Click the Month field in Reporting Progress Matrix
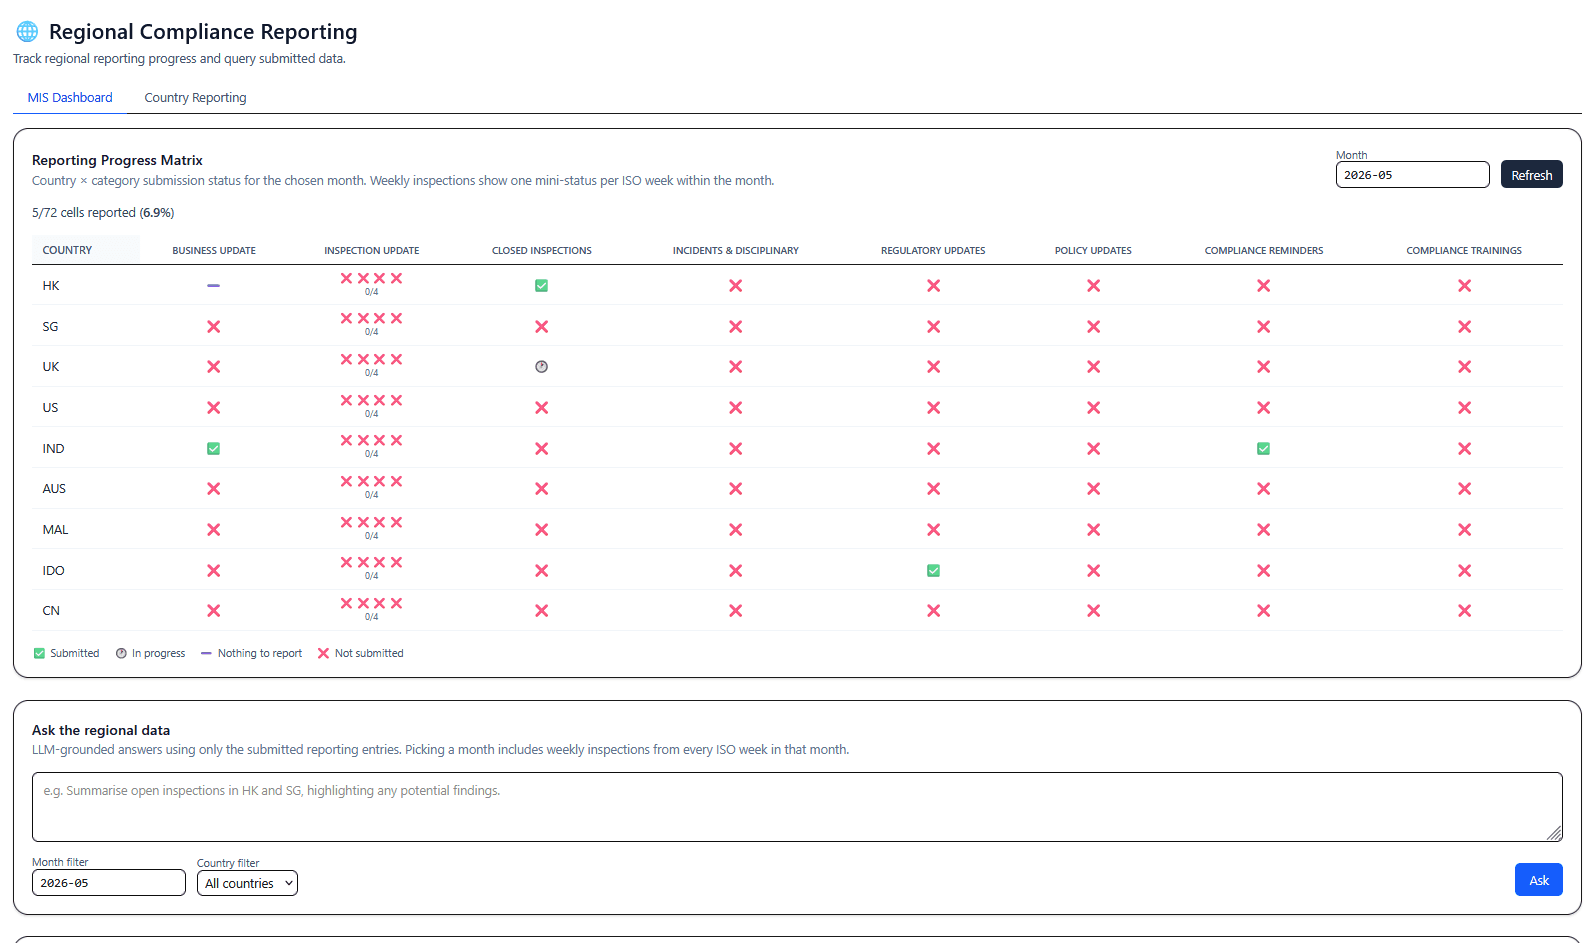Viewport: 1591px width, 943px height. [1412, 175]
